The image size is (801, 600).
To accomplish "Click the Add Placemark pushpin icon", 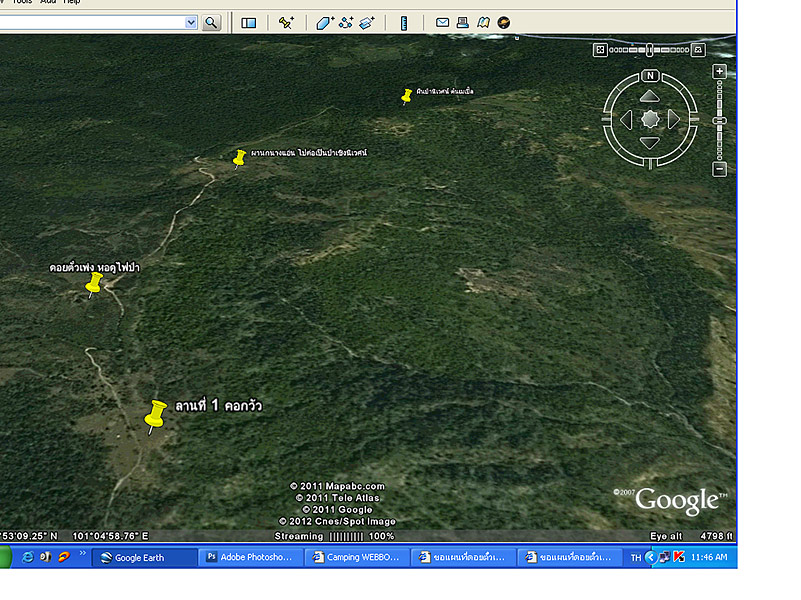I will coord(287,22).
